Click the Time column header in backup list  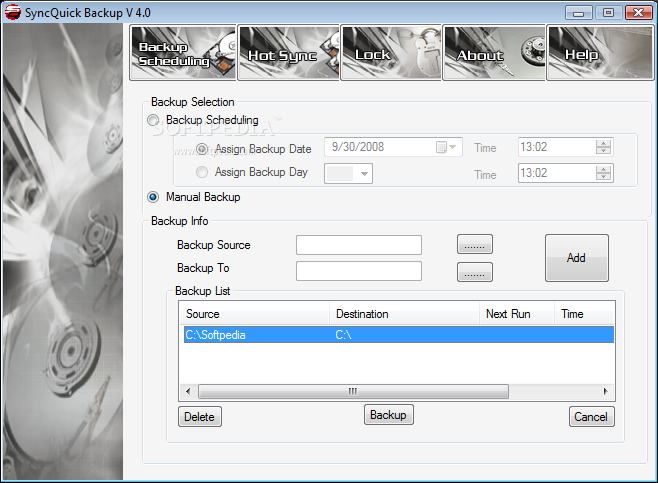click(585, 314)
